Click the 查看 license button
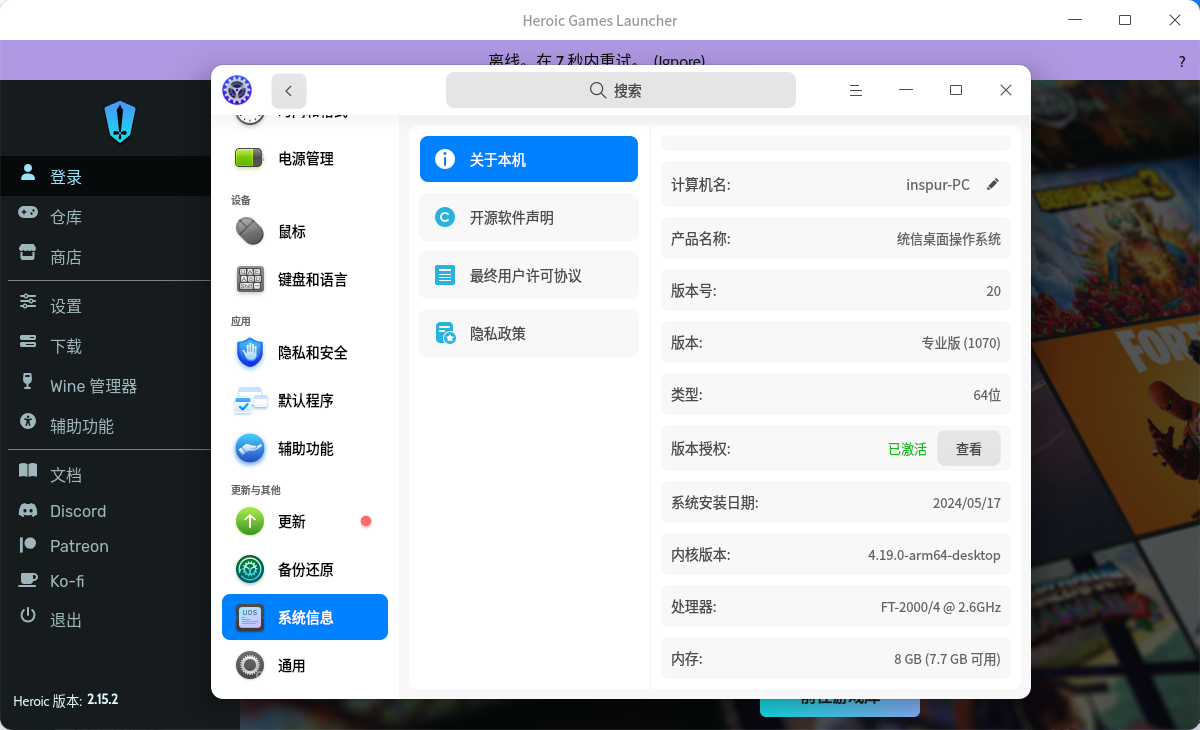 click(x=969, y=449)
